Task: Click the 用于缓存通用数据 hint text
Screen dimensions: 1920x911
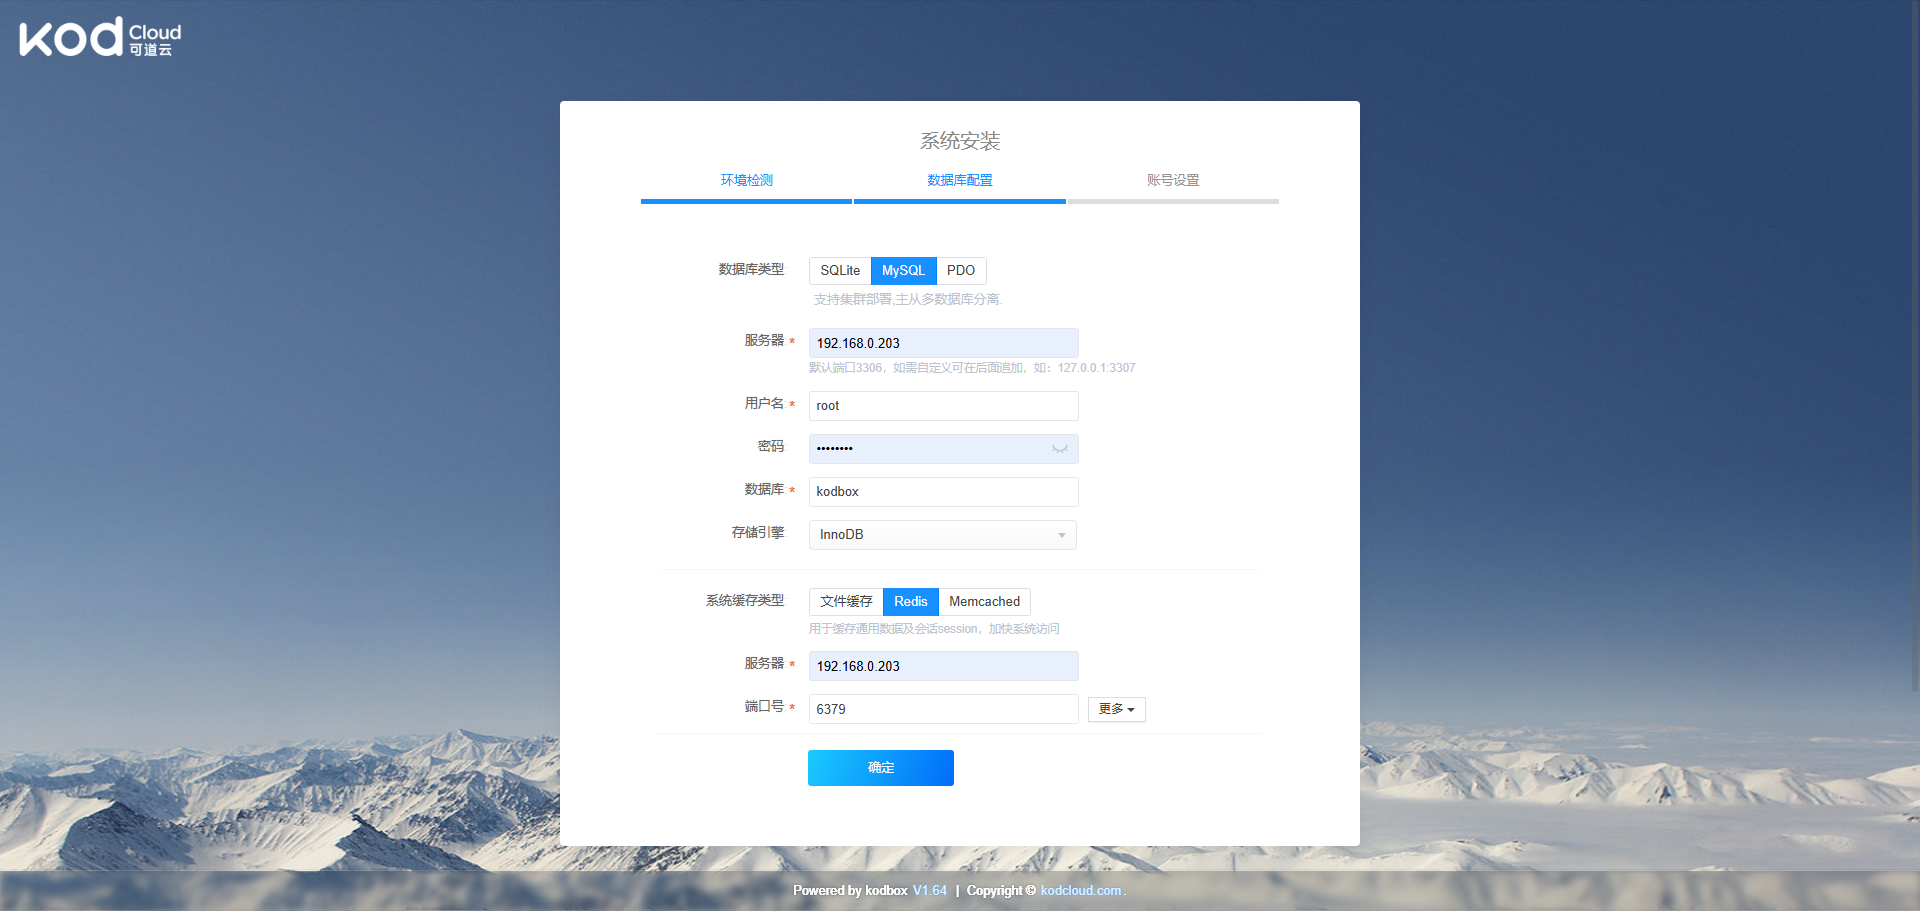Action: click(934, 629)
